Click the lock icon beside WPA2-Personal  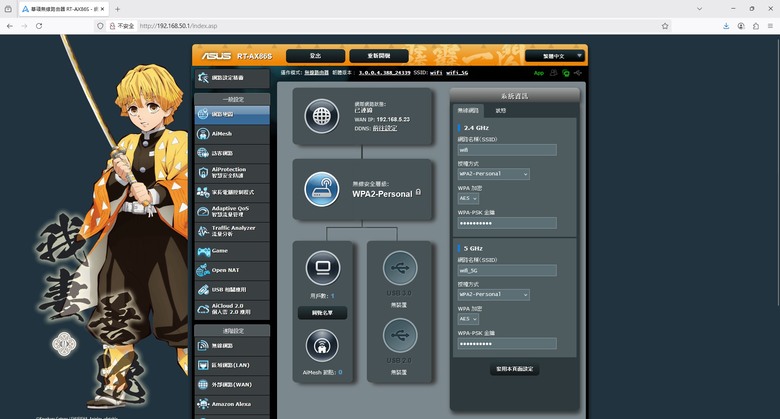[418, 192]
